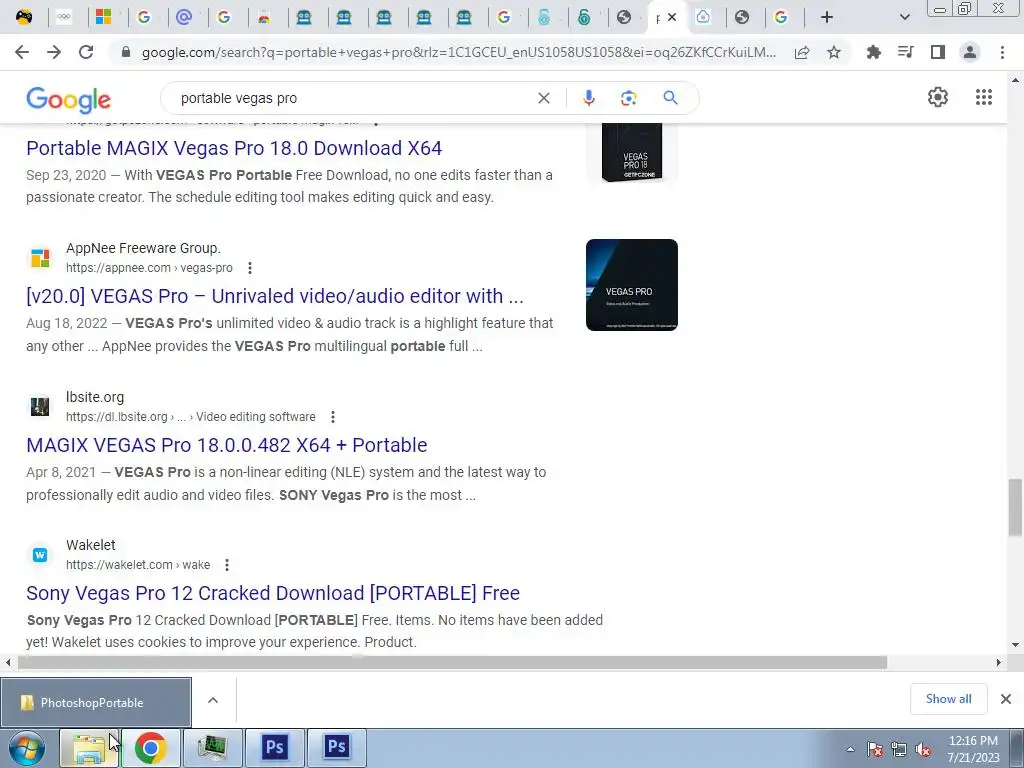Switch to the last Google tab
The image size is (1024, 768).
click(780, 17)
